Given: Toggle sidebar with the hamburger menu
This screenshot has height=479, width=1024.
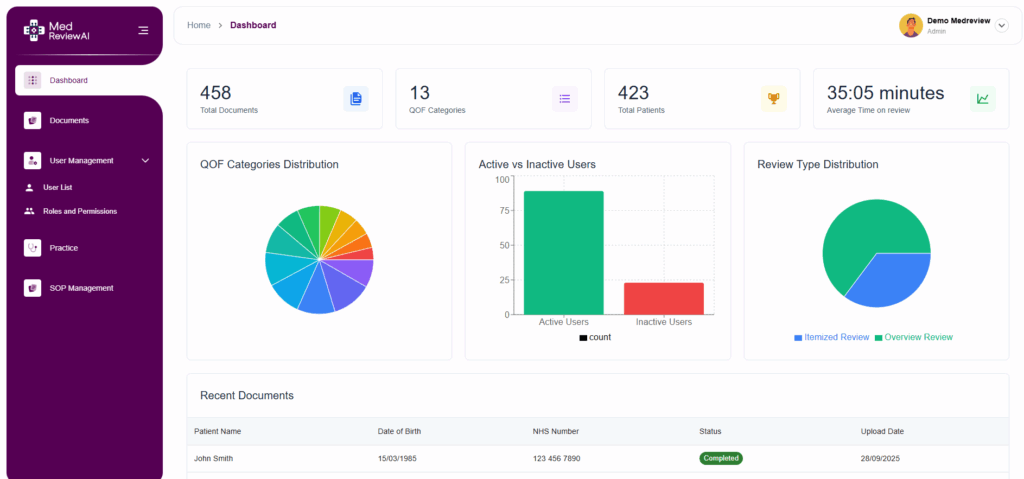Looking at the screenshot, I should pyautogui.click(x=143, y=30).
